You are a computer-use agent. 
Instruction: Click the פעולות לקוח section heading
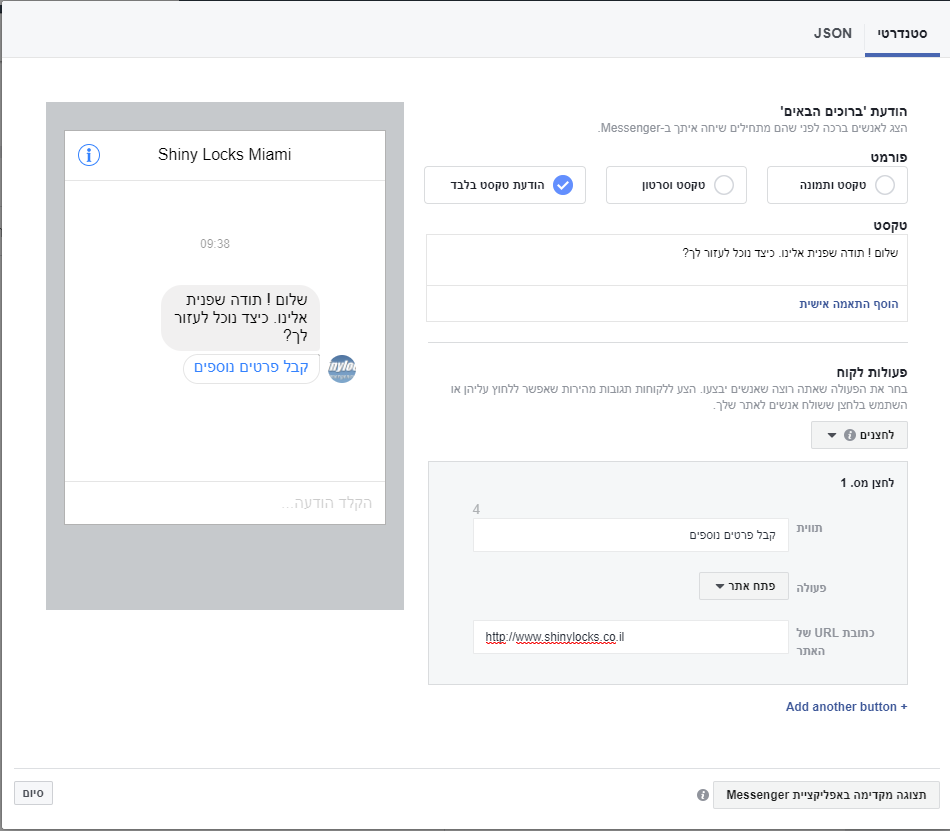click(x=872, y=372)
